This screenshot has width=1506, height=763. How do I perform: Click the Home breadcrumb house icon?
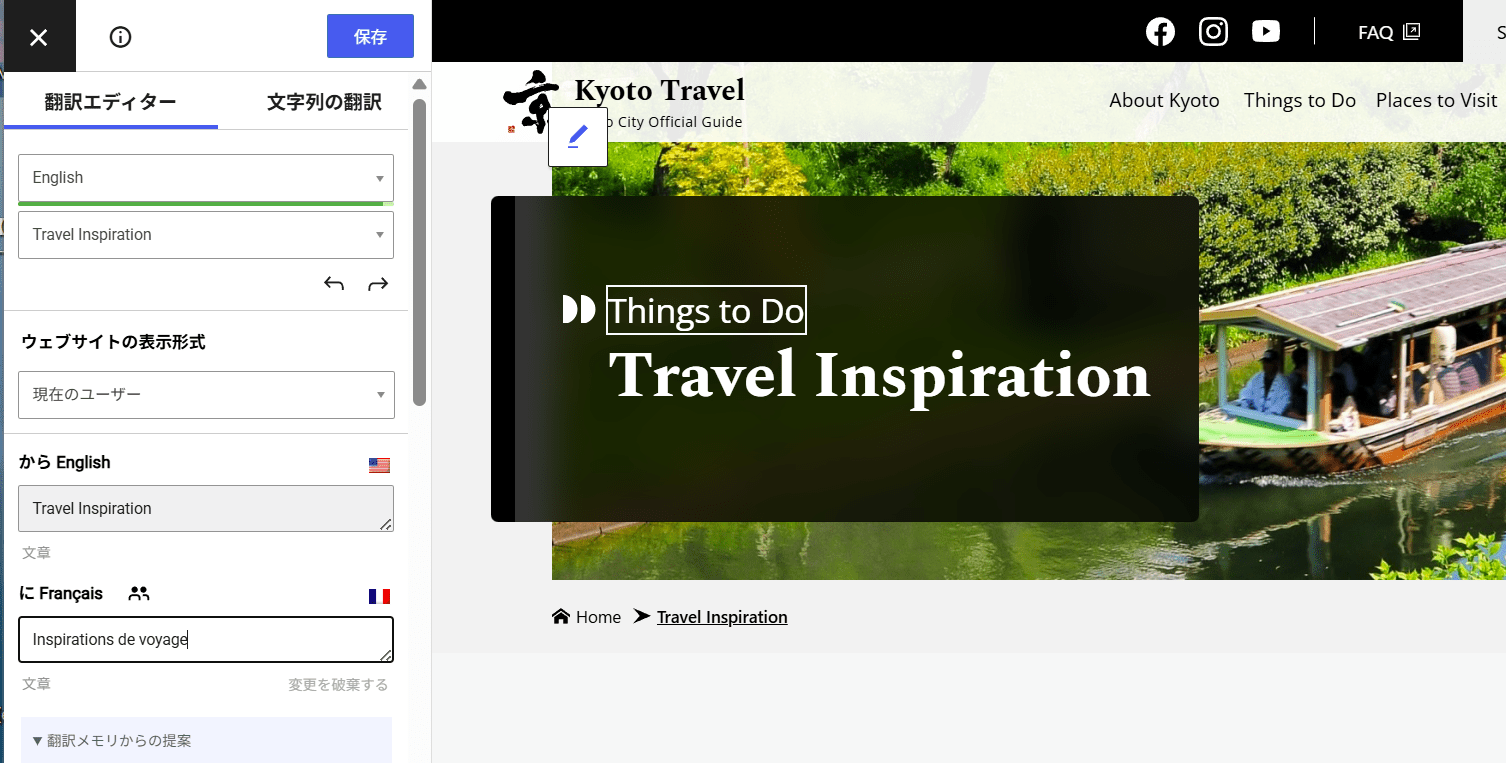pyautogui.click(x=561, y=617)
